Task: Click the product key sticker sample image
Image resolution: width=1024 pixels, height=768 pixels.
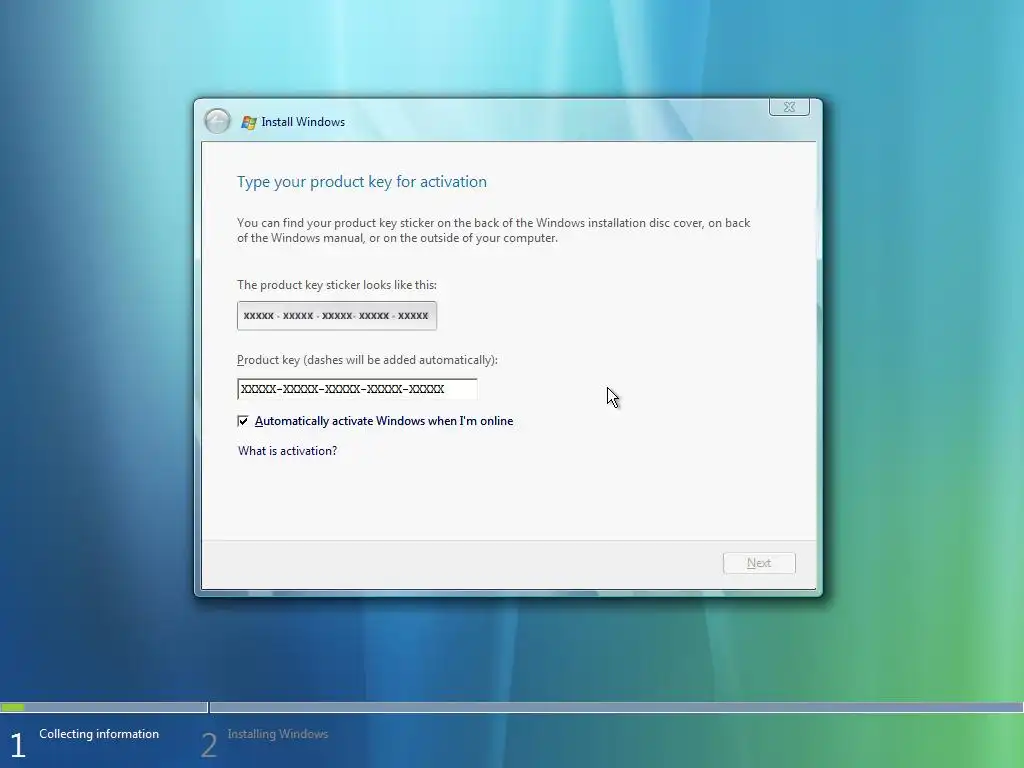Action: pyautogui.click(x=337, y=316)
